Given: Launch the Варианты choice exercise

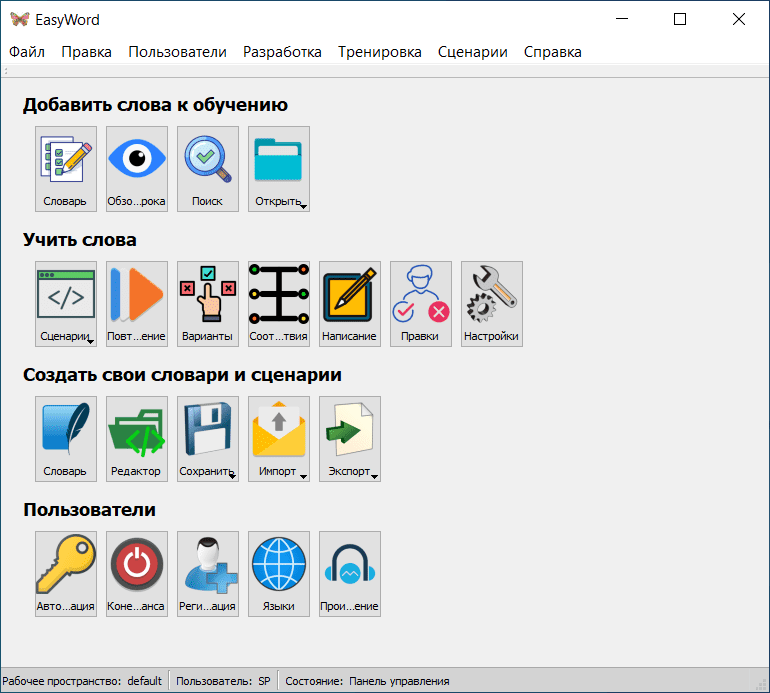Looking at the screenshot, I should (208, 304).
